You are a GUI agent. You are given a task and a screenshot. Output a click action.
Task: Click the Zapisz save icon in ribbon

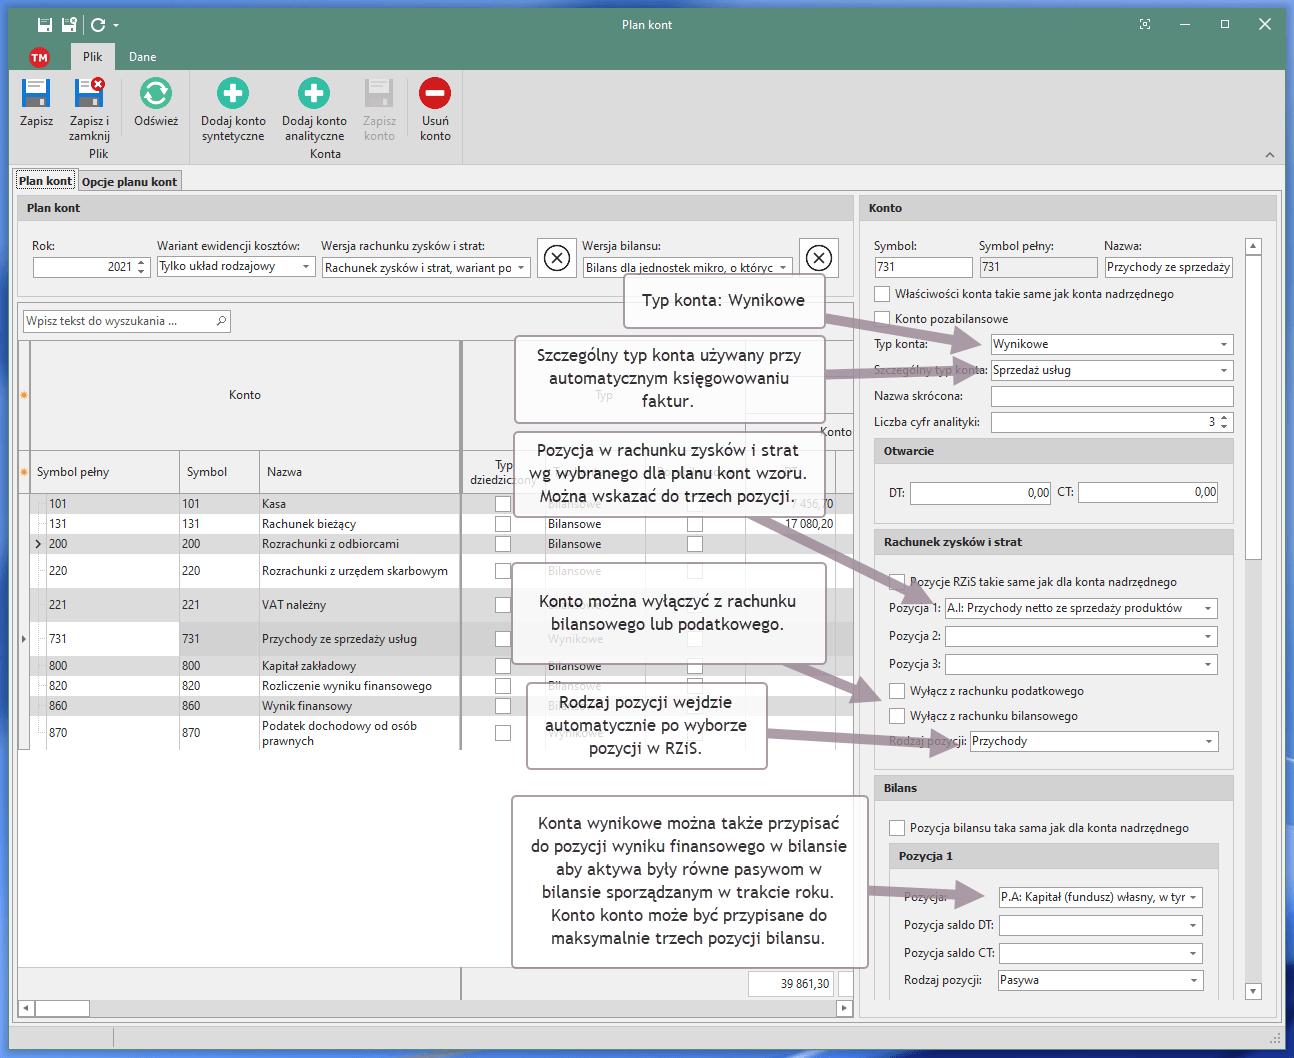click(36, 94)
